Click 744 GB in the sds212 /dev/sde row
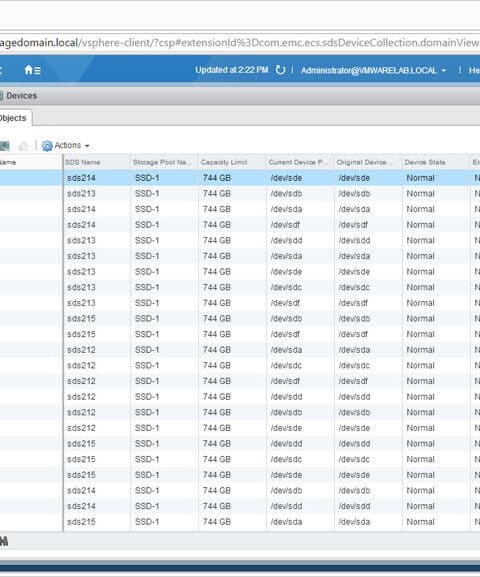Screen dimensions: 480x577 (216, 428)
